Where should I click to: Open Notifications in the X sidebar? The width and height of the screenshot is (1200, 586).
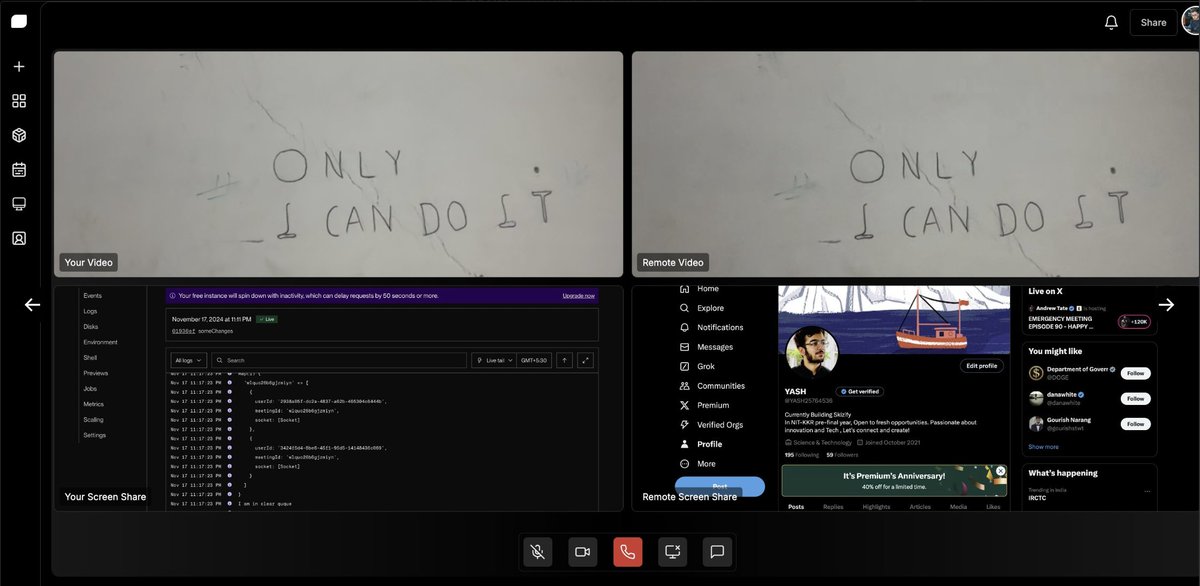(x=710, y=327)
